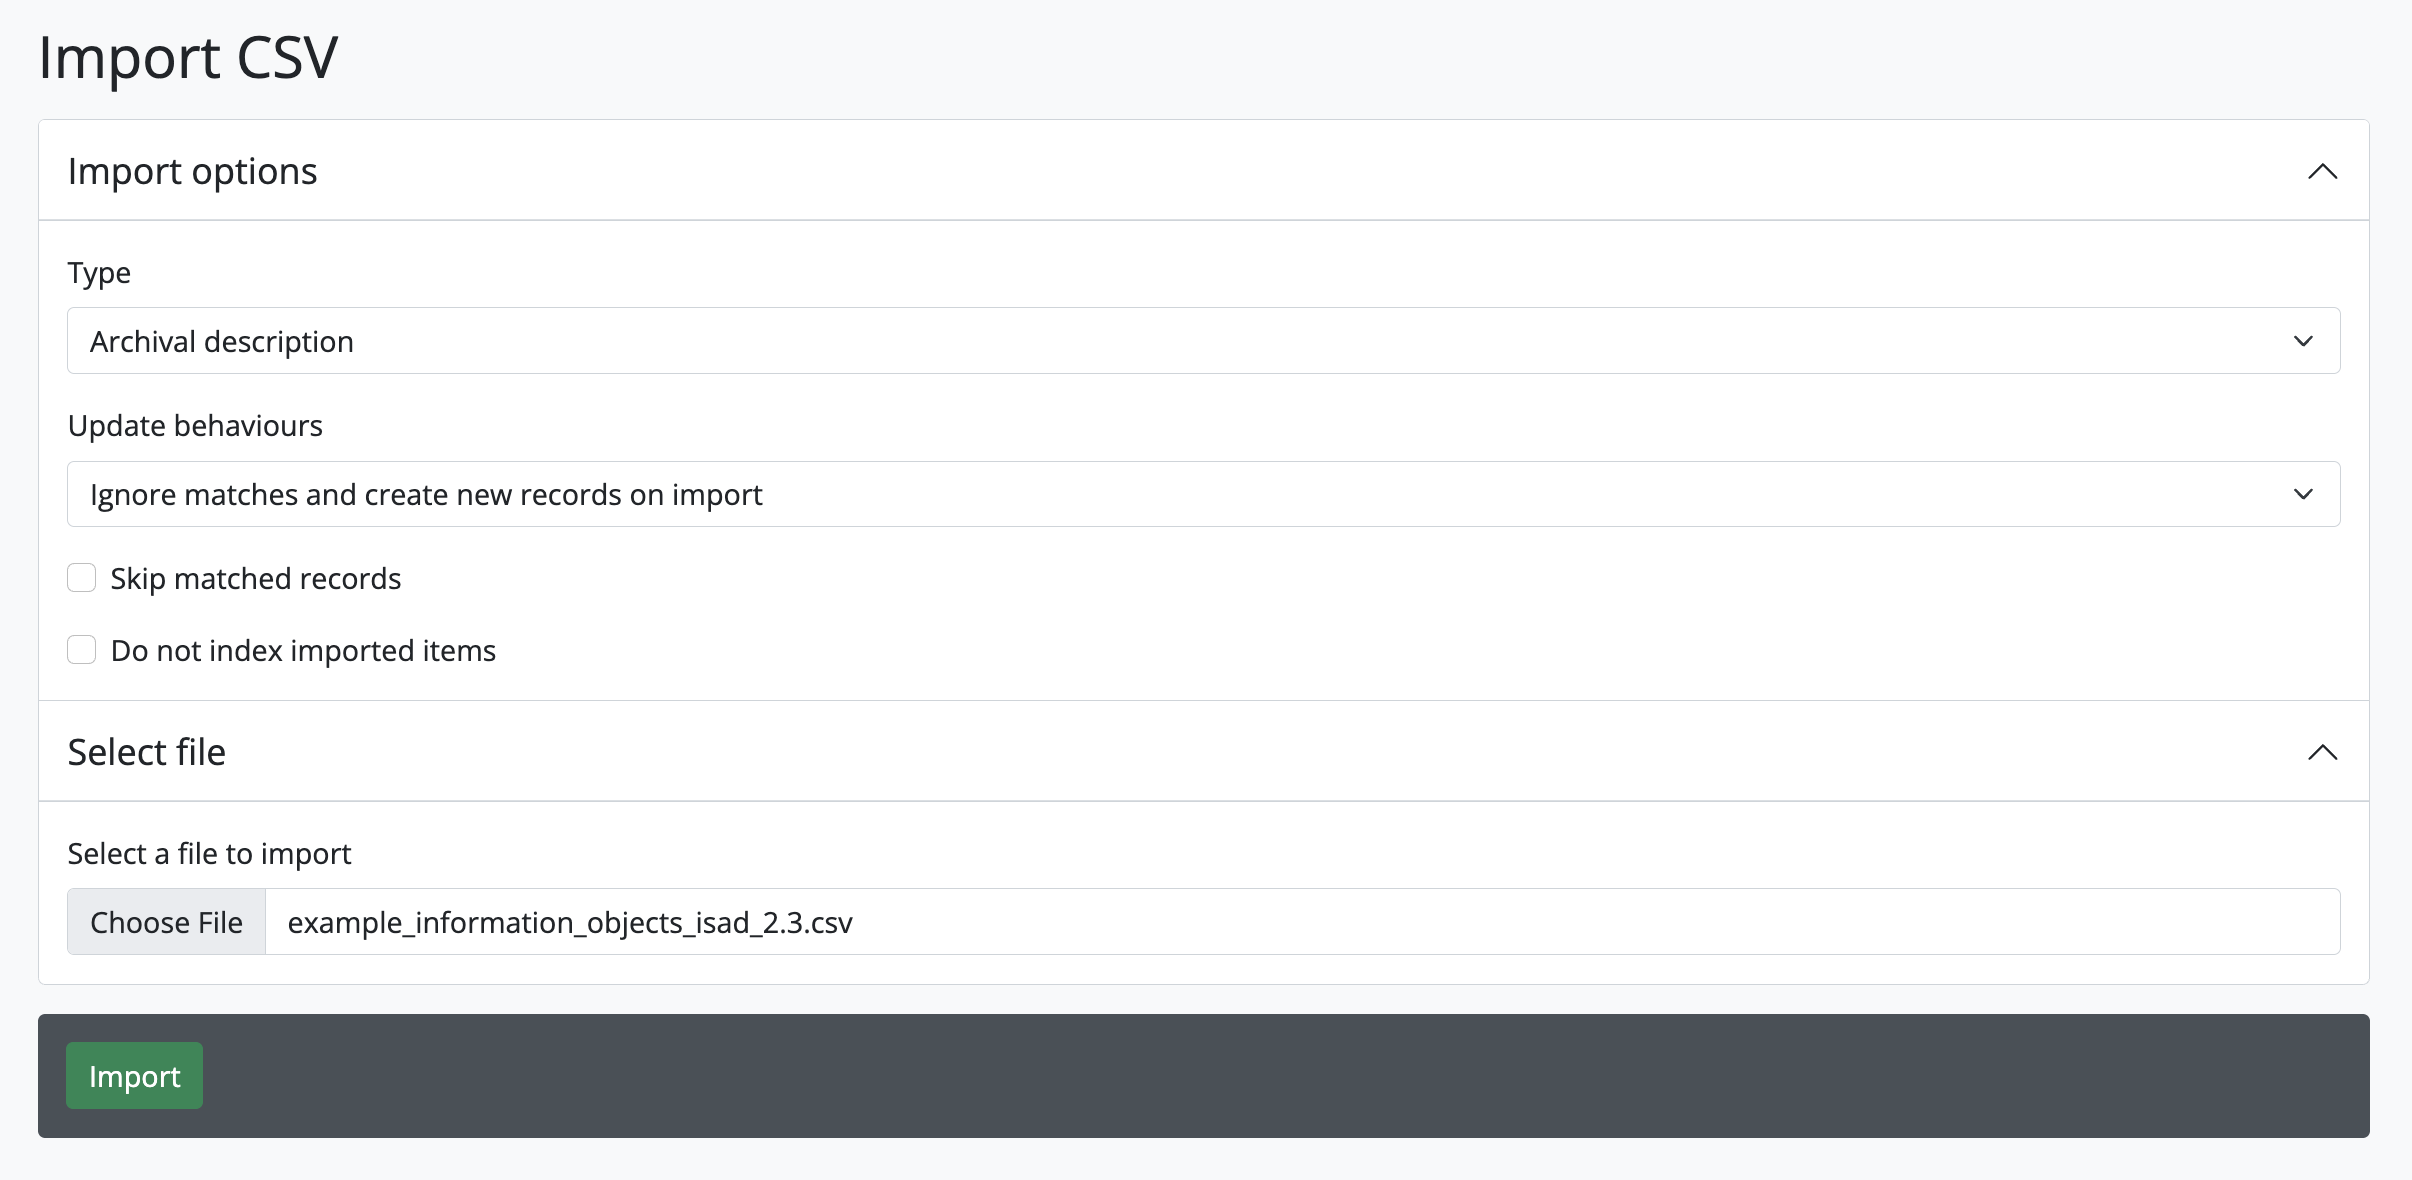Image resolution: width=2412 pixels, height=1180 pixels.
Task: Click the Do not index imported items label
Action: pos(303,651)
